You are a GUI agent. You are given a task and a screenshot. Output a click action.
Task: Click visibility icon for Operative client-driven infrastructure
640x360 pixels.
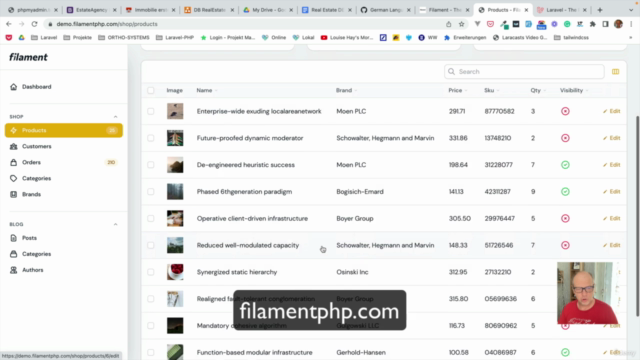coord(565,218)
